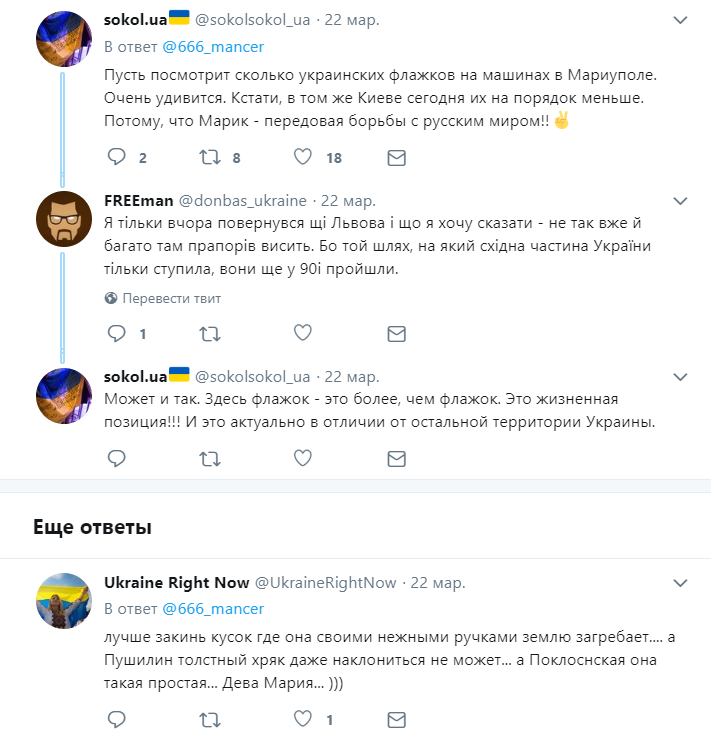Open @donbas_ukraine profile handle
The height and width of the screenshot is (735, 711).
click(243, 201)
